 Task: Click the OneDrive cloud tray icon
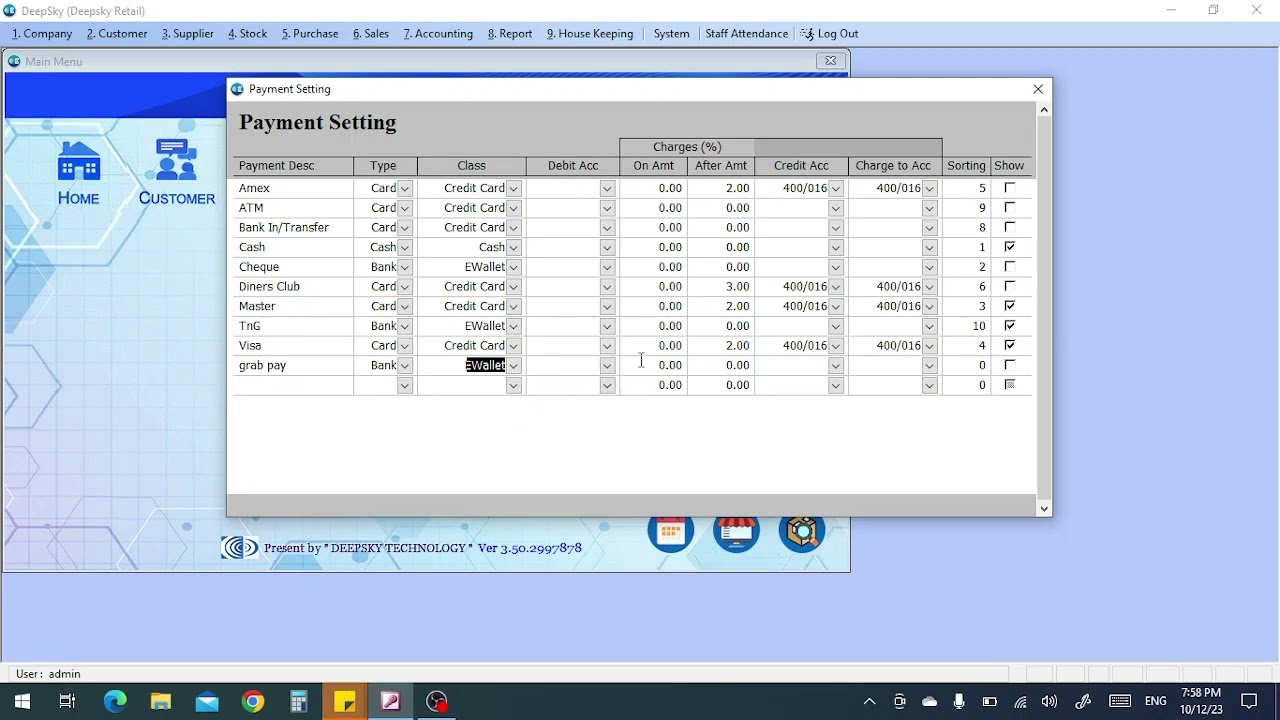(929, 702)
